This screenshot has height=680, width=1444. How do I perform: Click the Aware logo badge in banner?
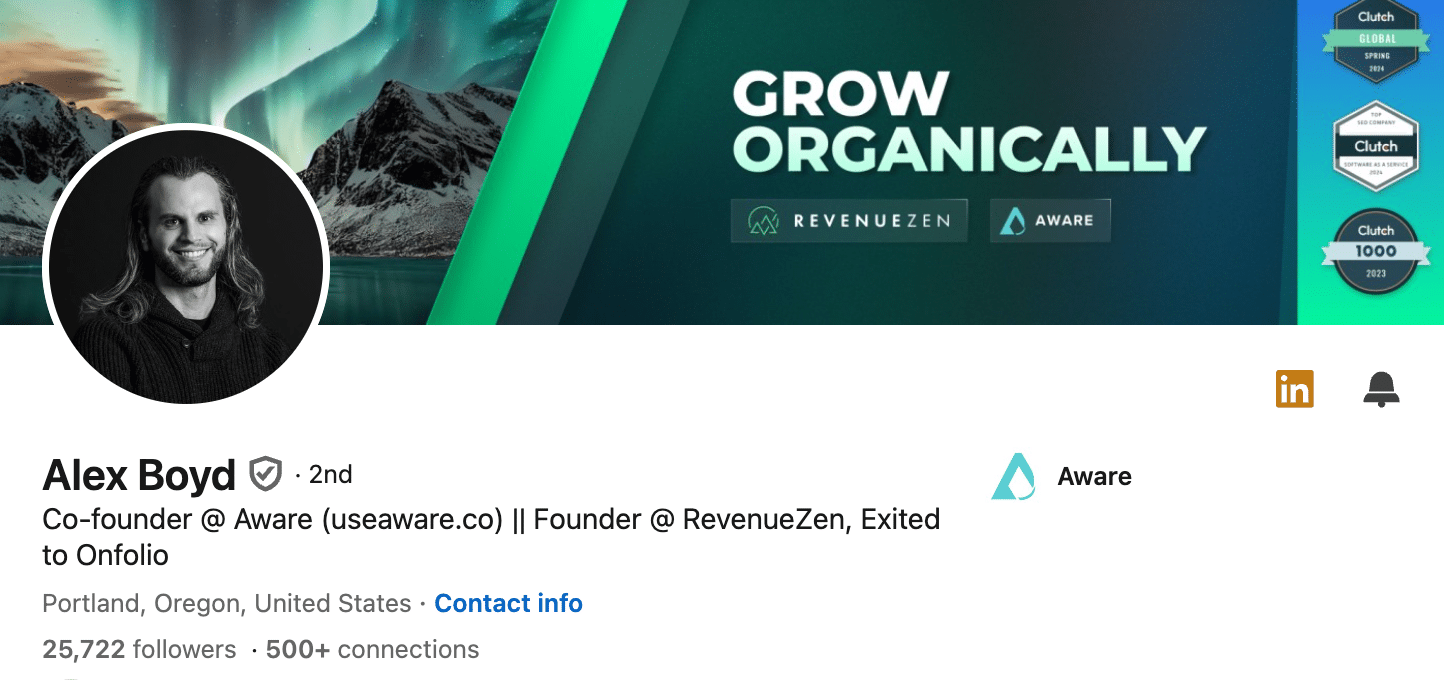point(1050,221)
